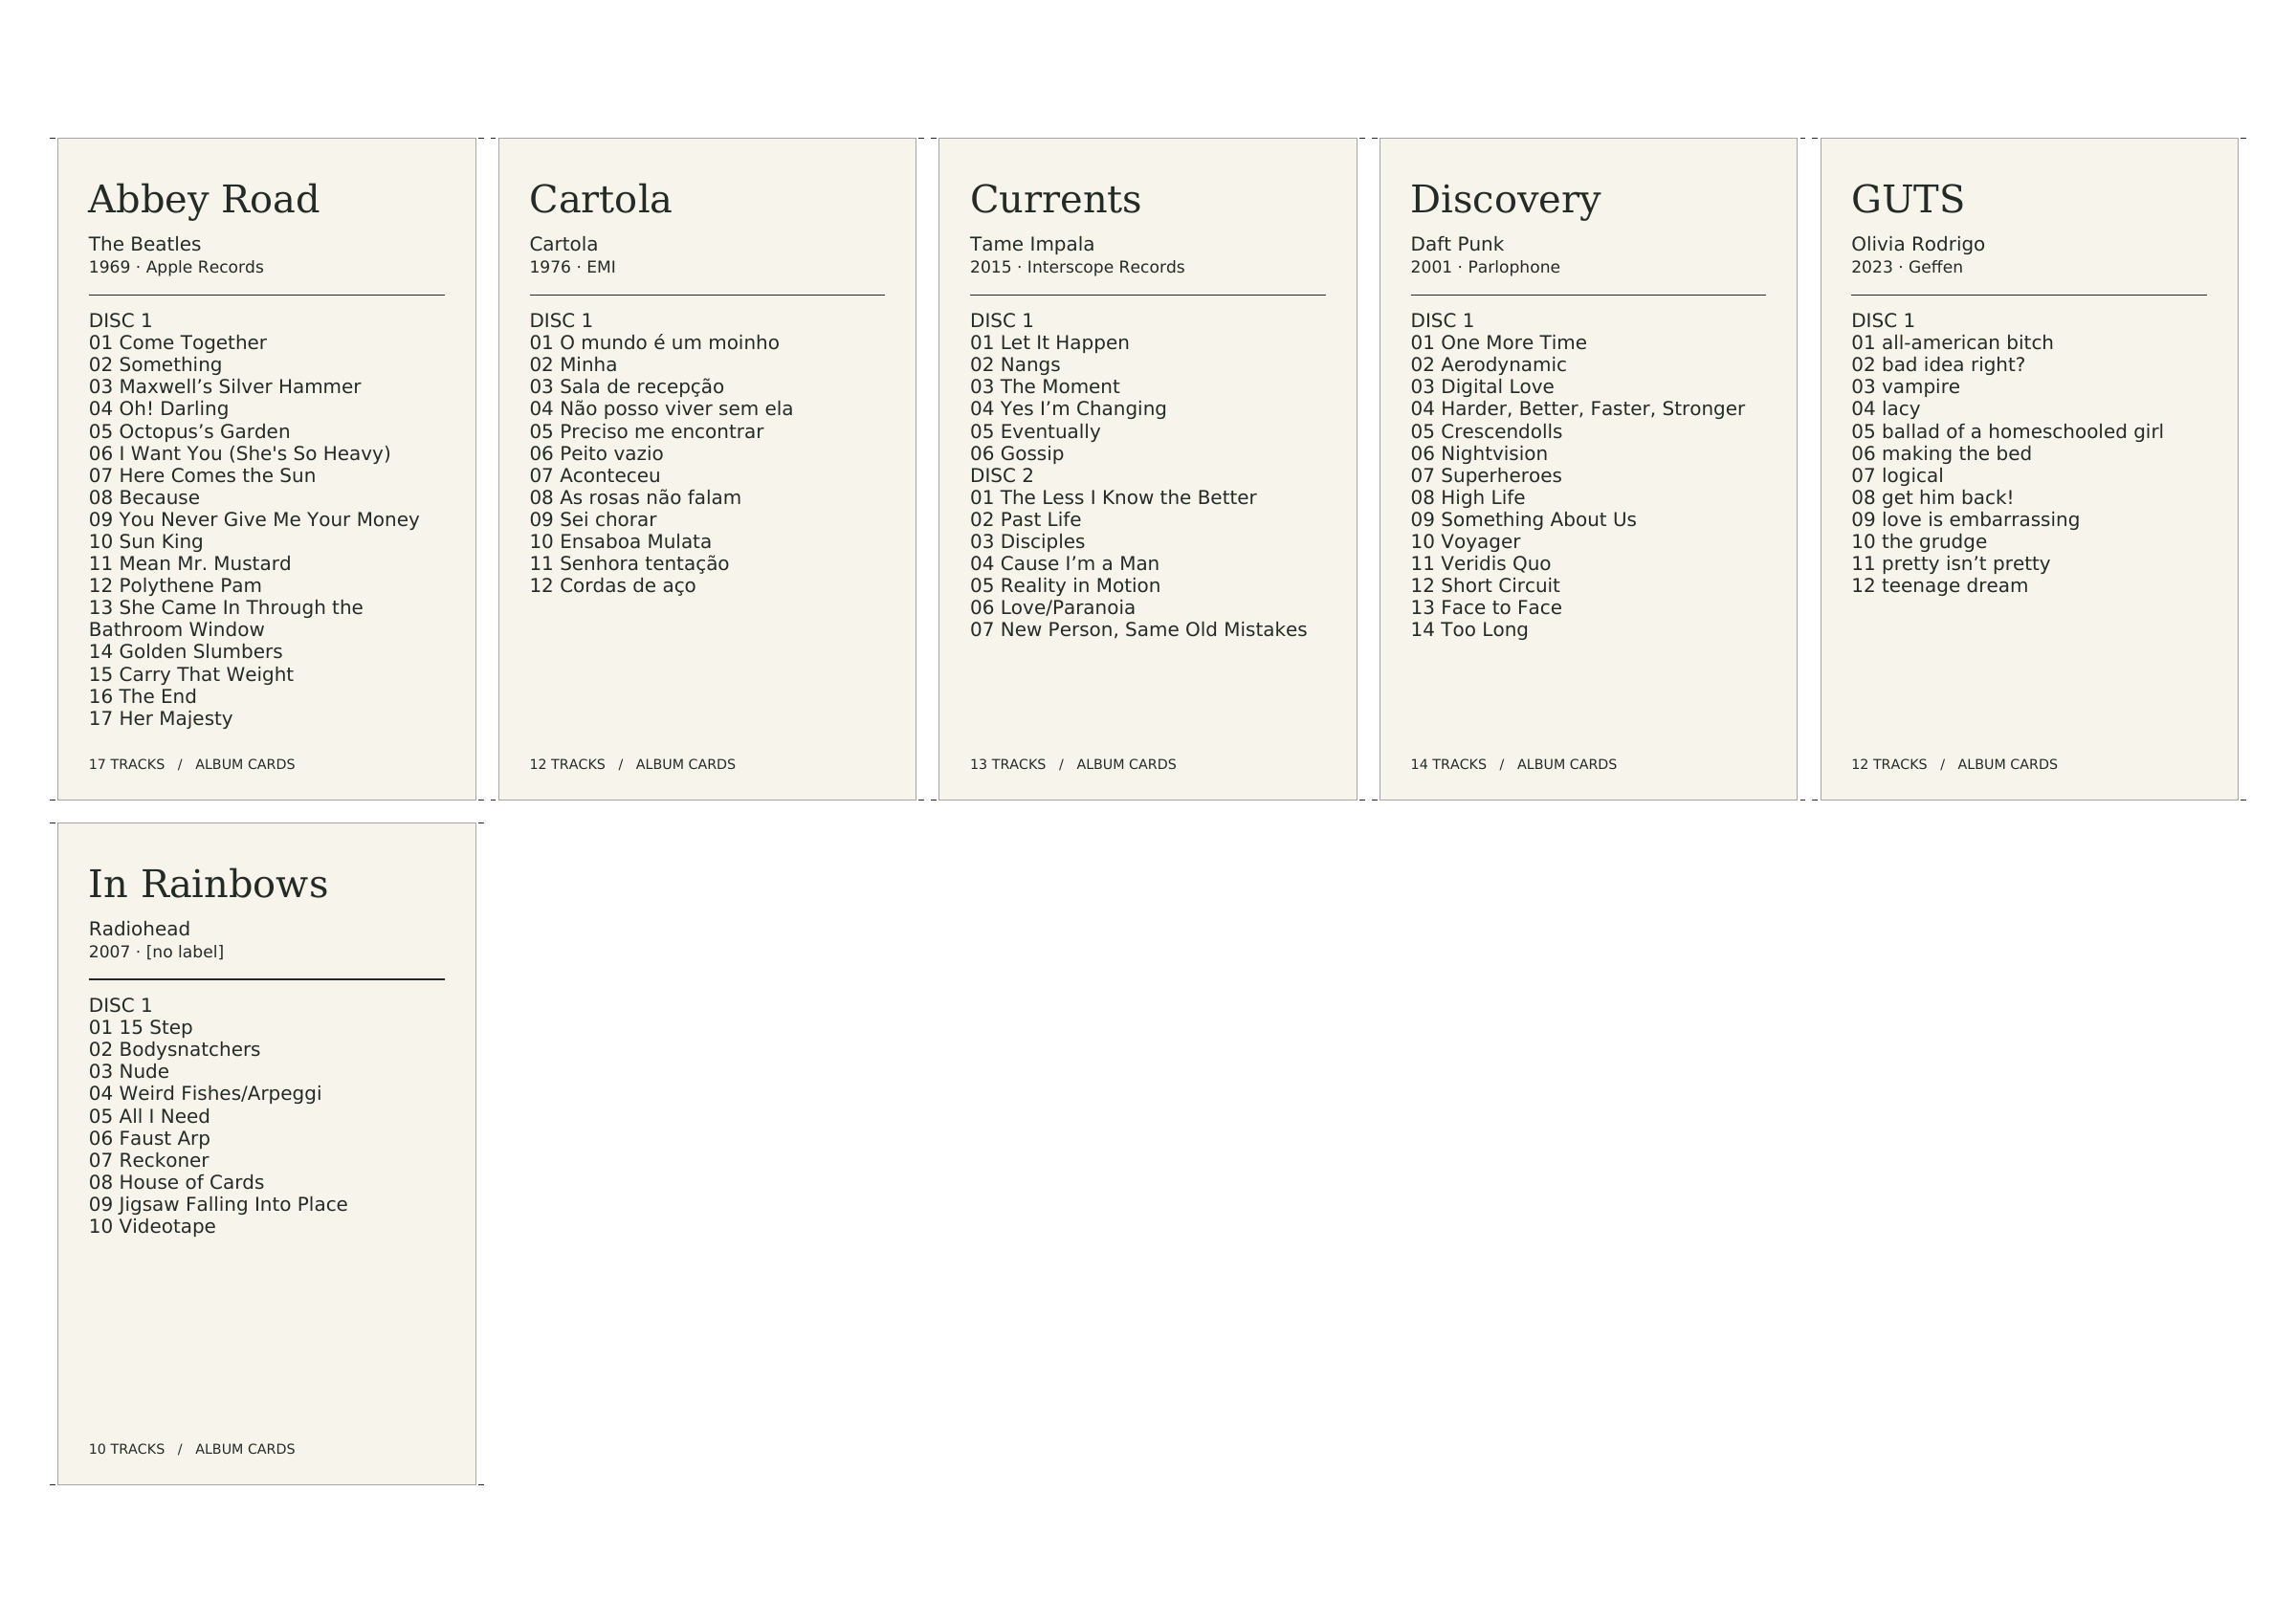Click the Discovery album title

tap(1505, 200)
